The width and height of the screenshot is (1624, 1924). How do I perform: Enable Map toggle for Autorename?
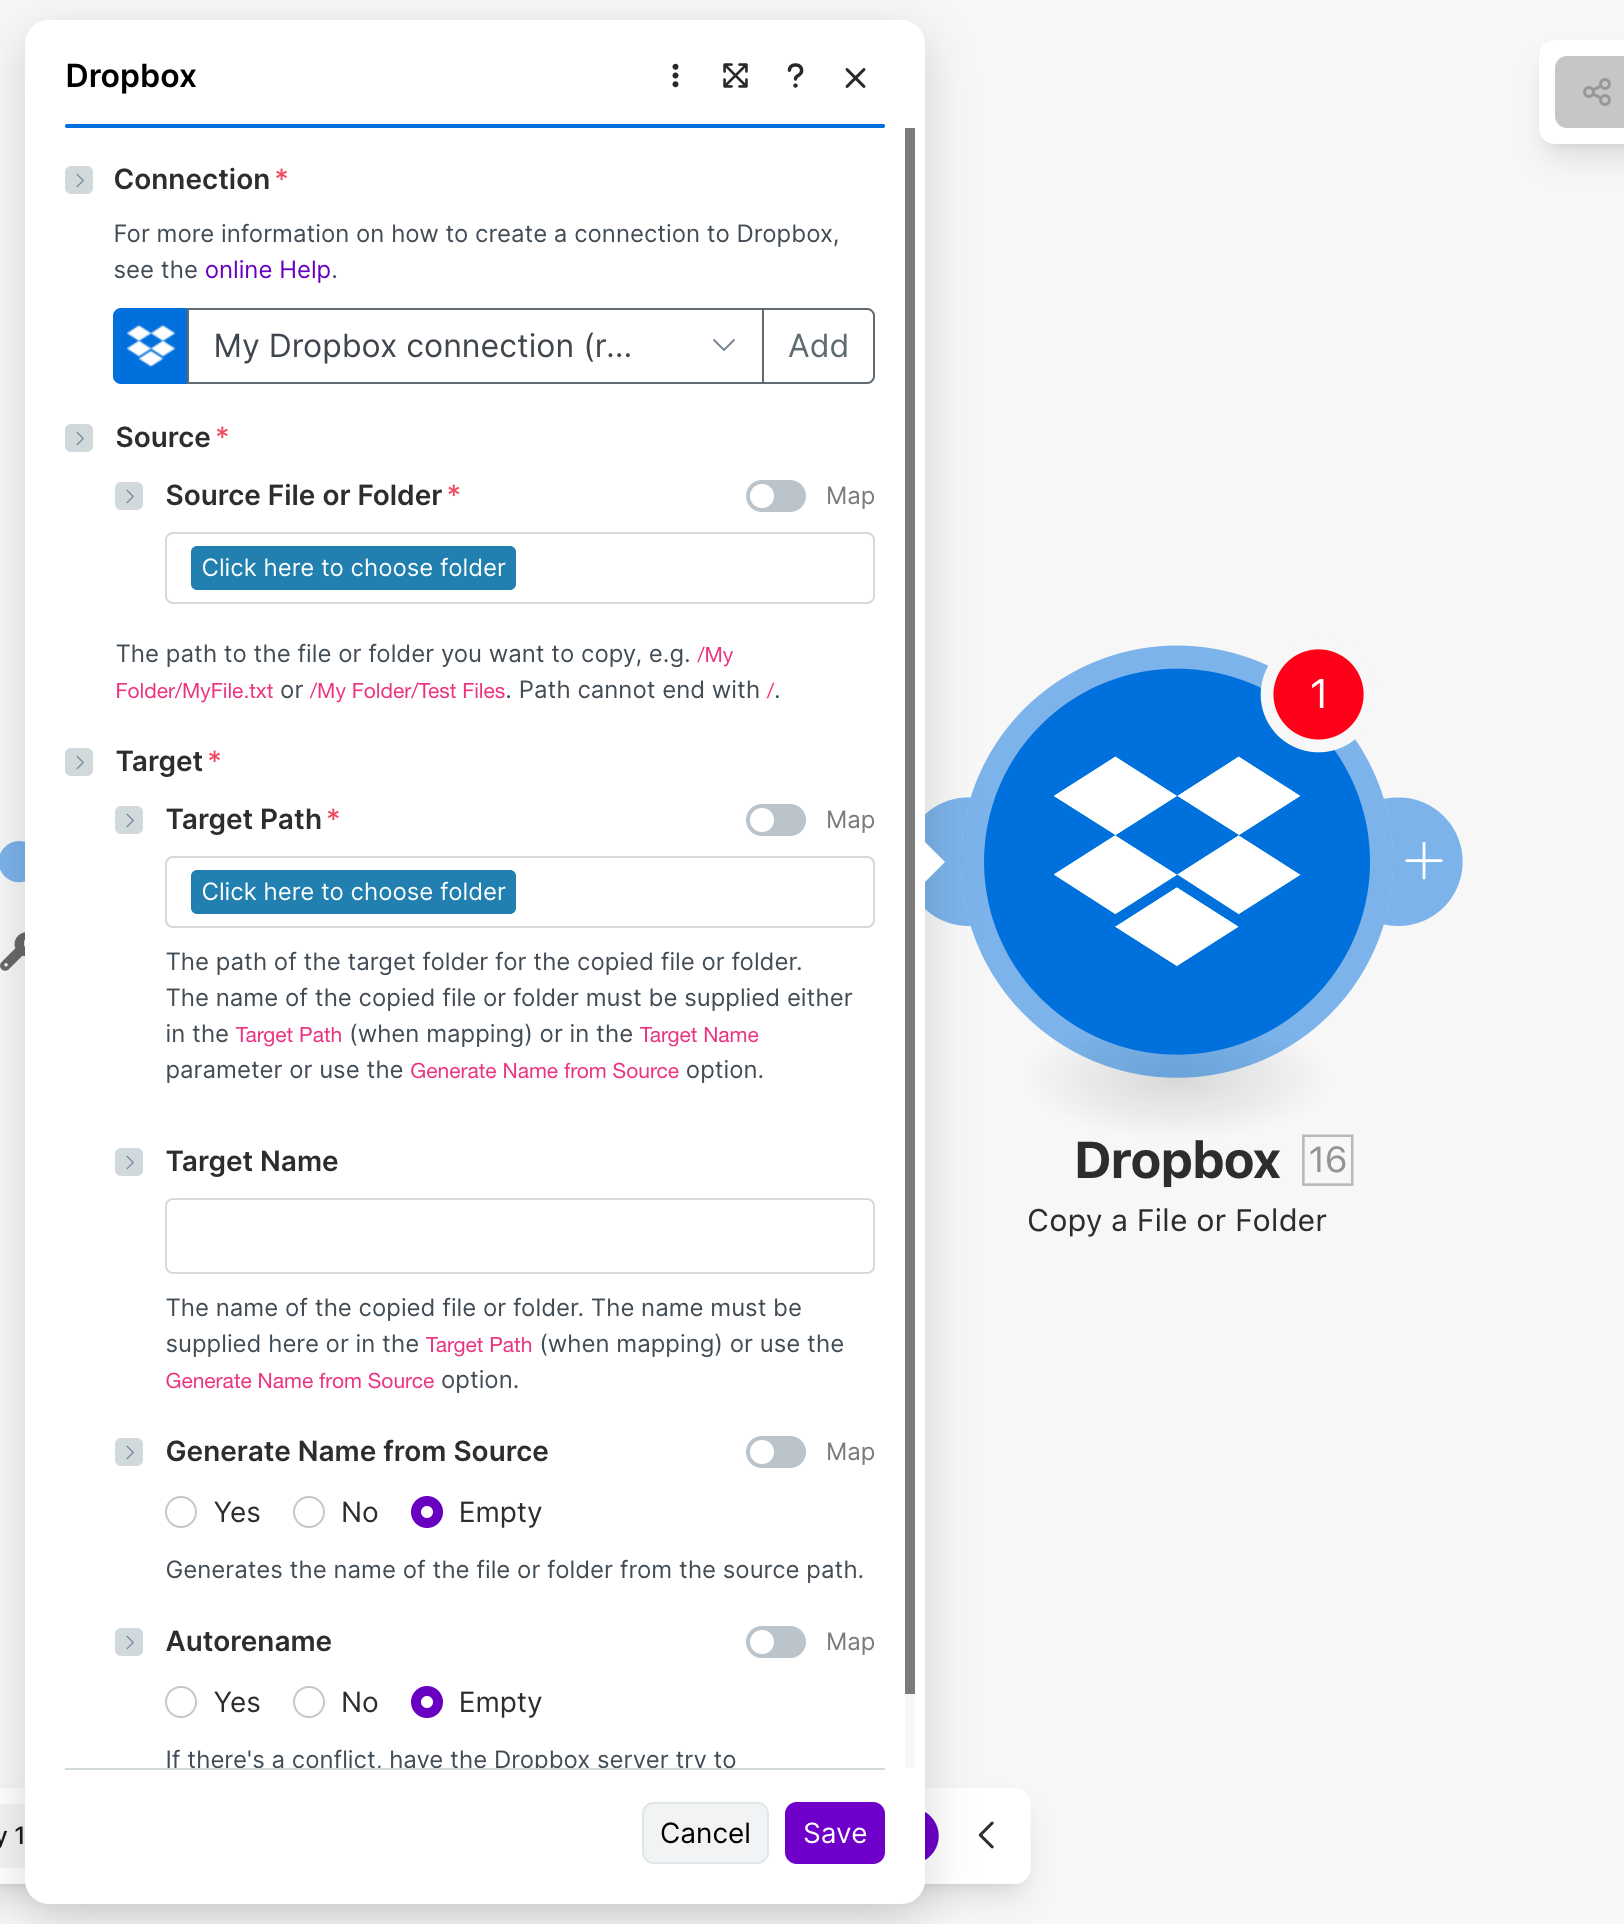(776, 1642)
